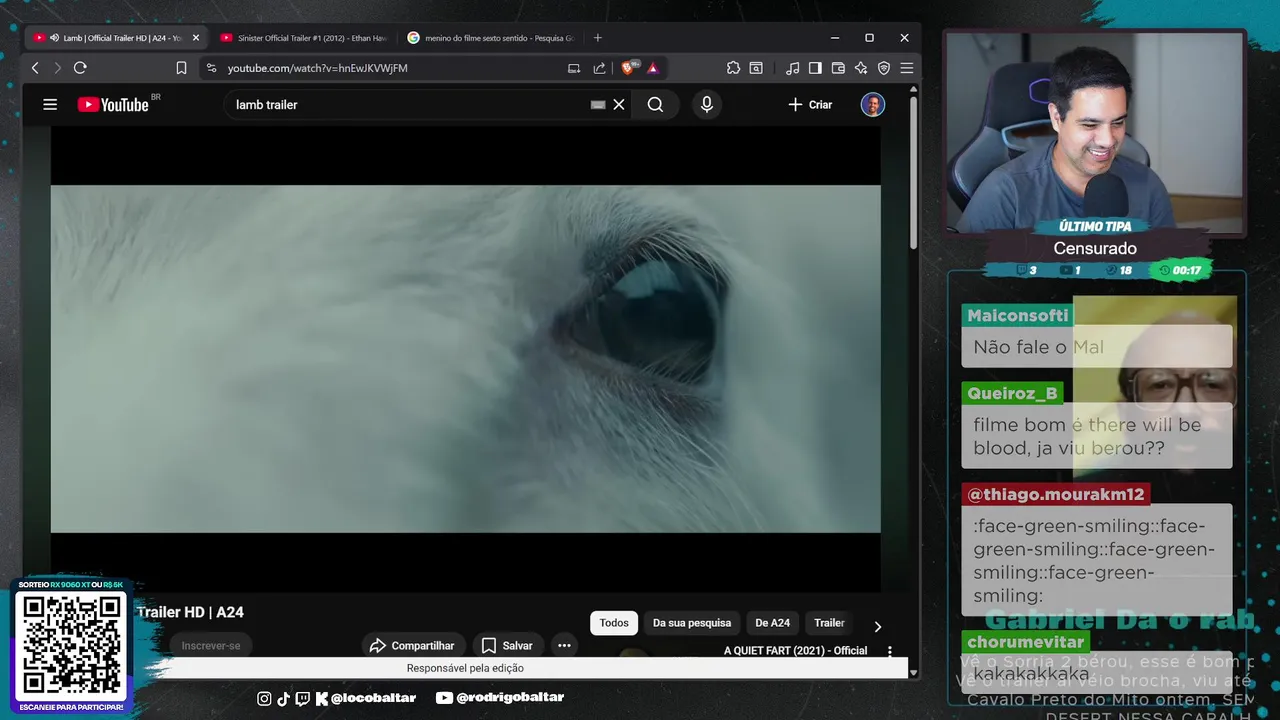The image size is (1280, 720).
Task: Bookmark this page using the bookmark icon
Action: (181, 68)
